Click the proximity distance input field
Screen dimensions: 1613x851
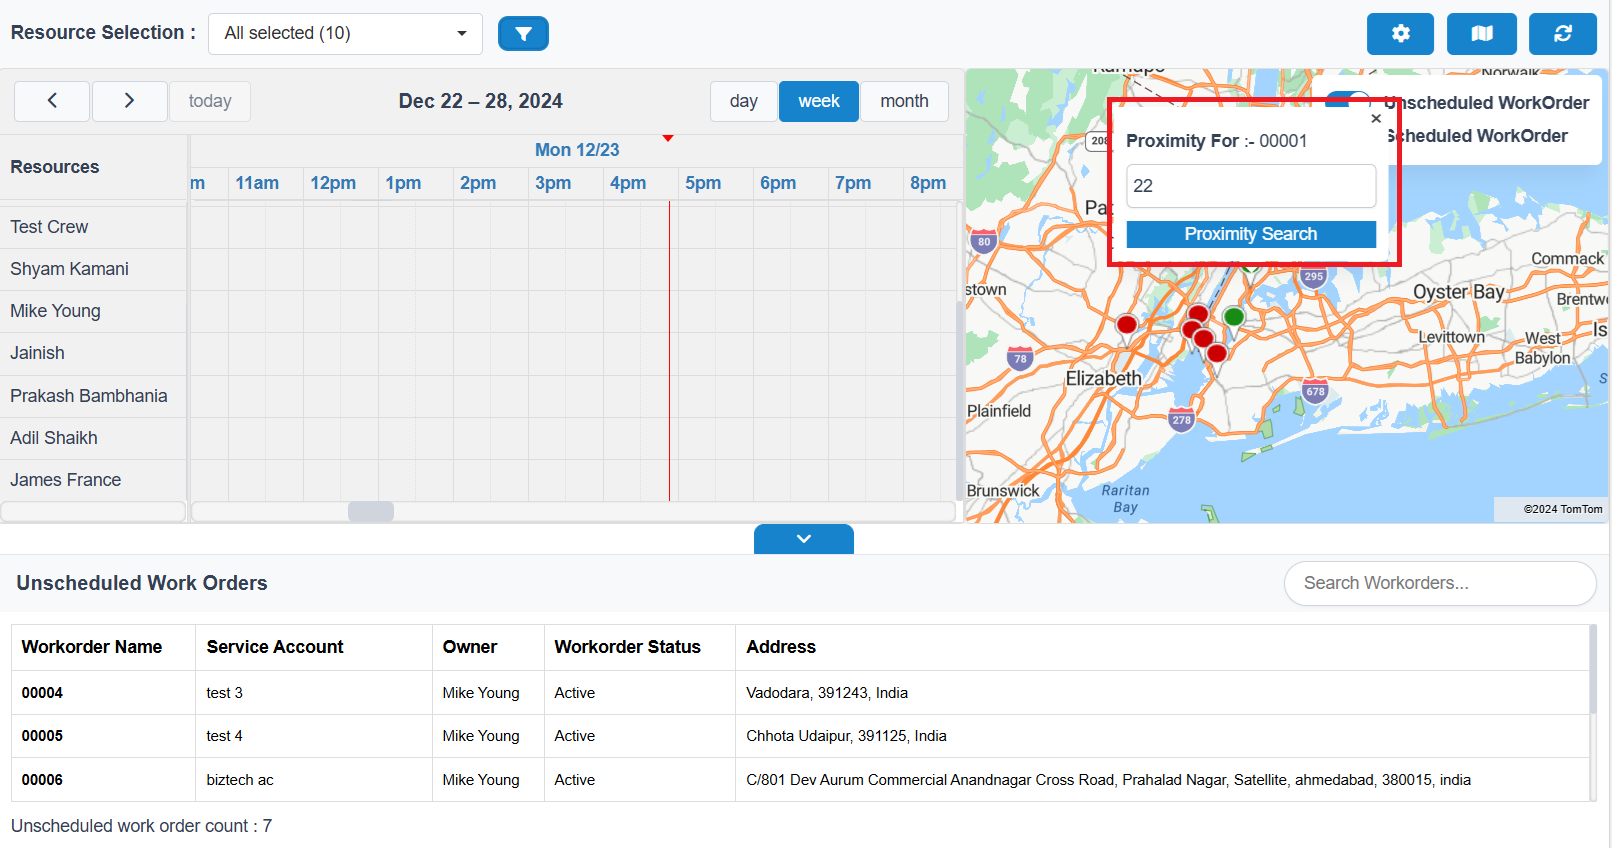click(1251, 186)
